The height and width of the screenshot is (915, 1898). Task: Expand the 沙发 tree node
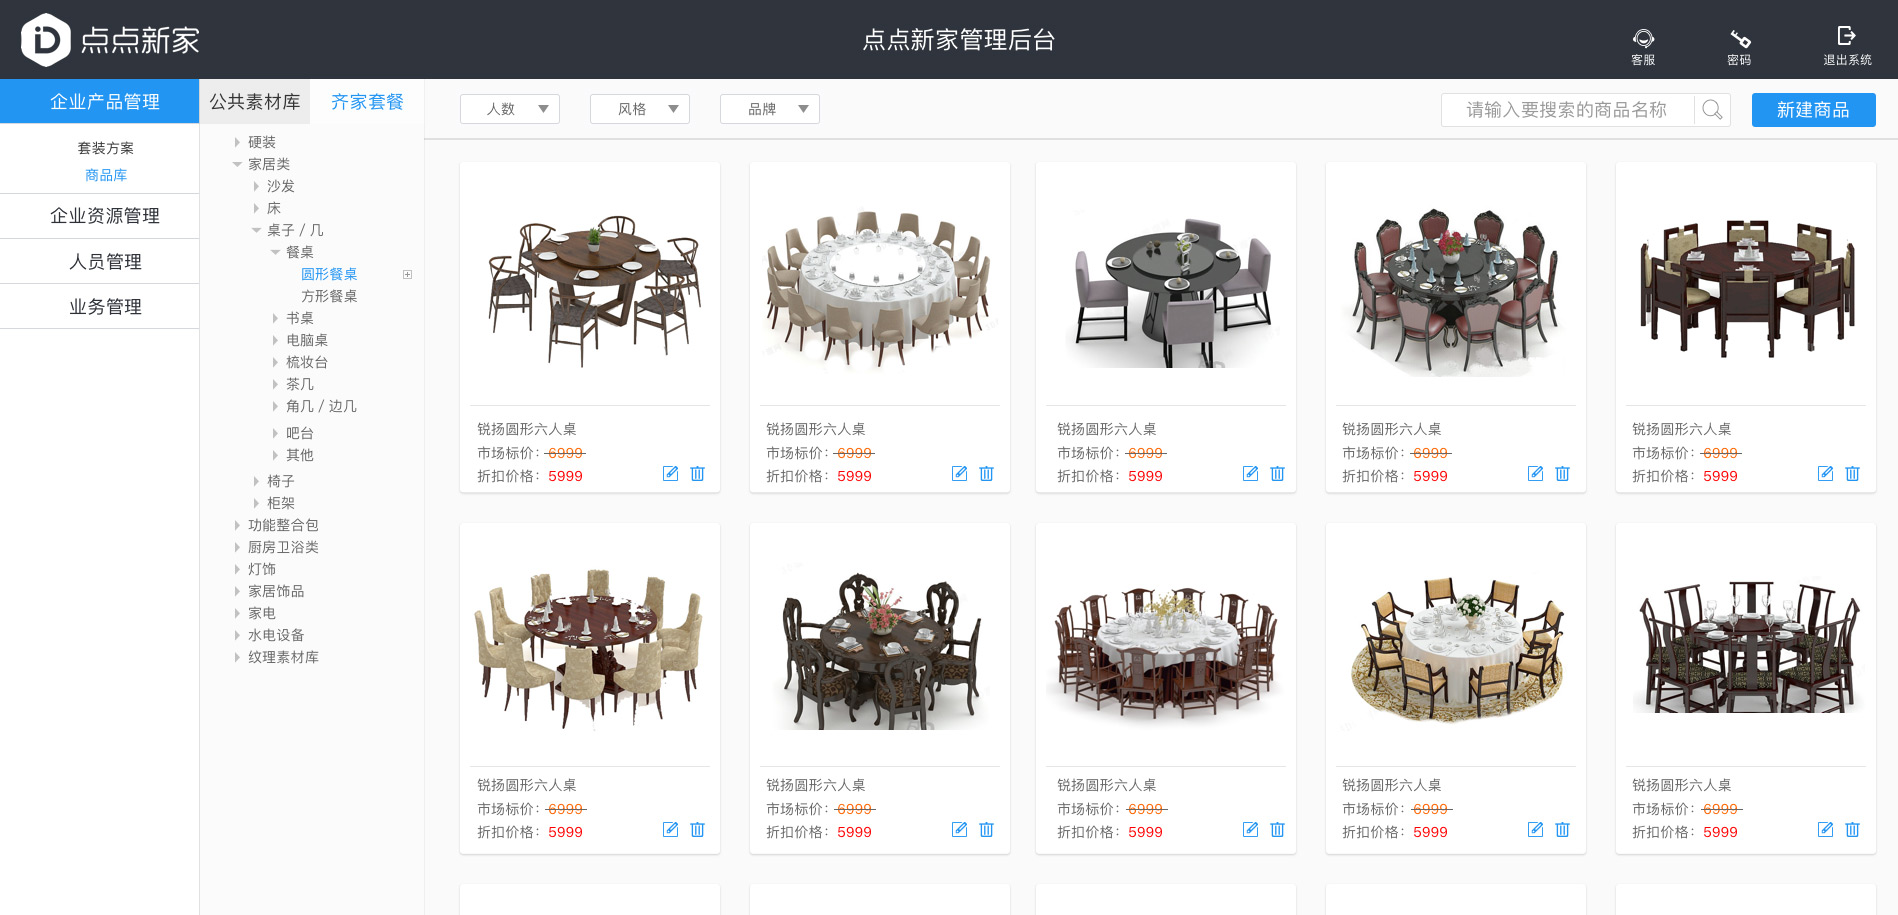coord(256,186)
